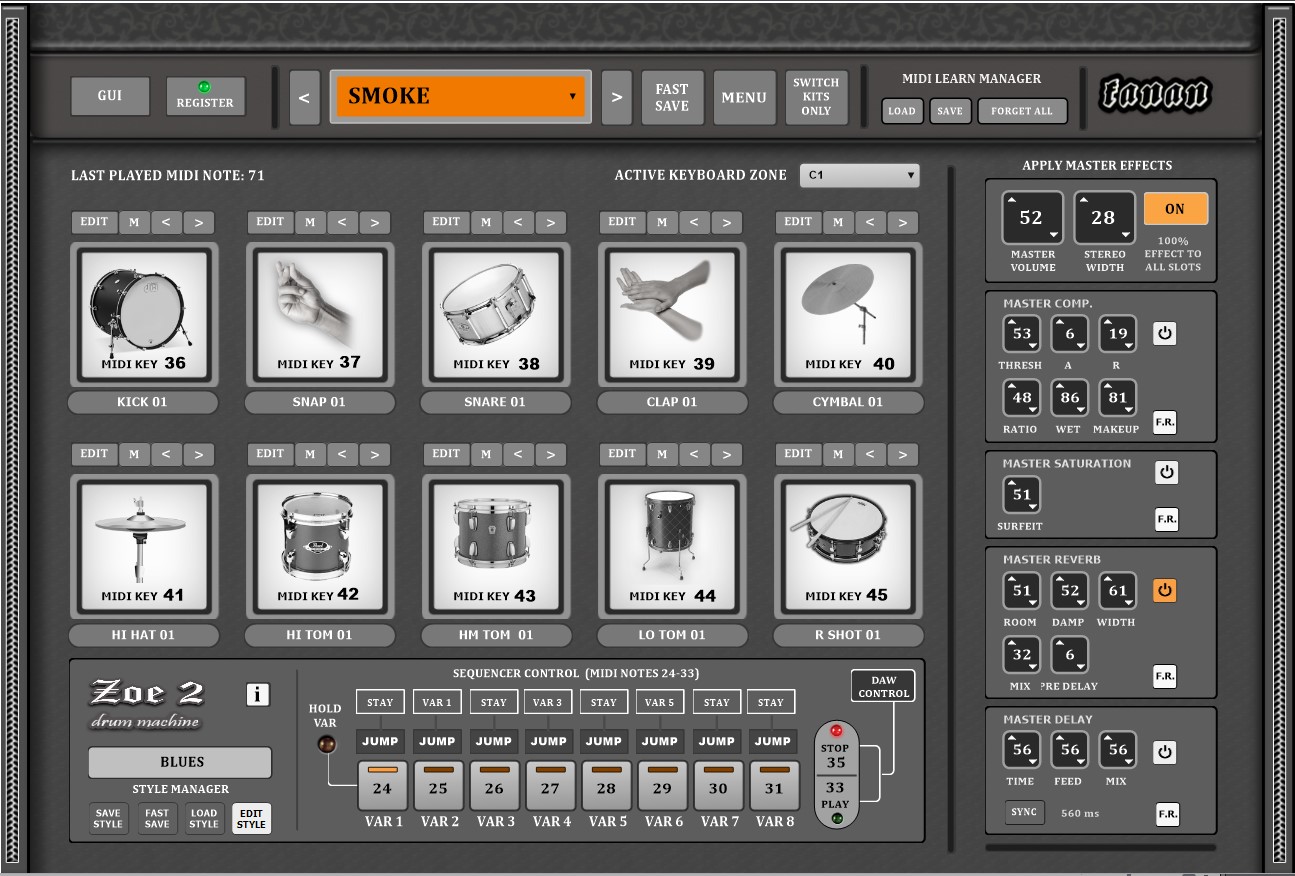Screen dimensions: 1295x876
Task: Toggle the Master Reverb power button
Action: coord(1165,590)
